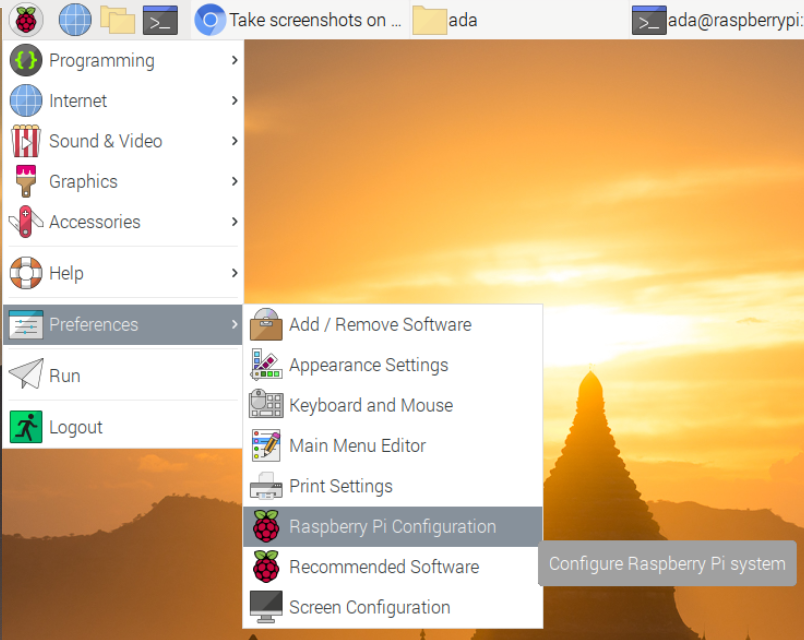804x640 pixels.
Task: Open the Main Menu Editor pencil icon
Action: (266, 445)
